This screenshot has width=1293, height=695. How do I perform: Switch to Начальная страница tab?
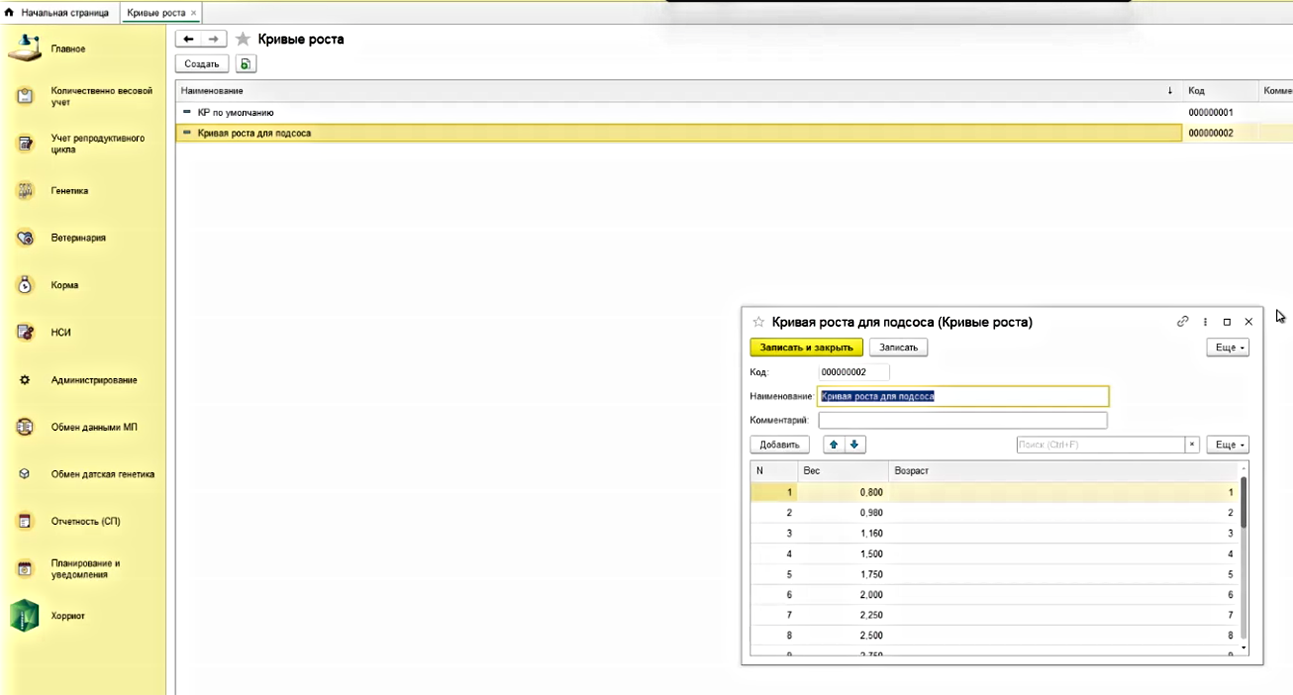click(x=58, y=13)
